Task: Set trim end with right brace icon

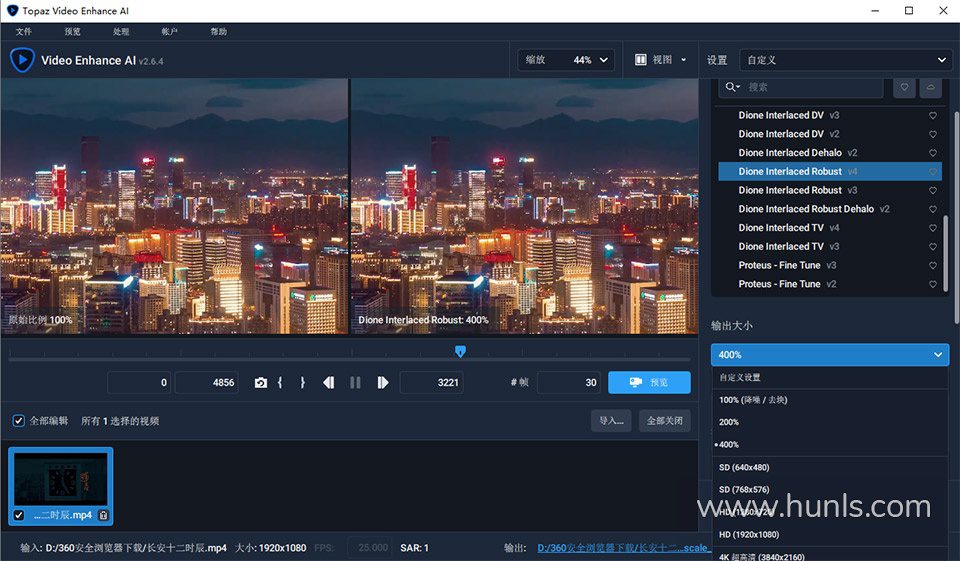Action: pos(302,383)
